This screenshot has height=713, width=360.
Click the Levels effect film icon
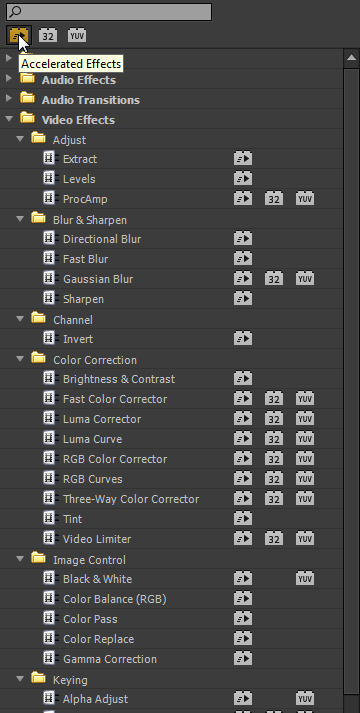click(50, 178)
